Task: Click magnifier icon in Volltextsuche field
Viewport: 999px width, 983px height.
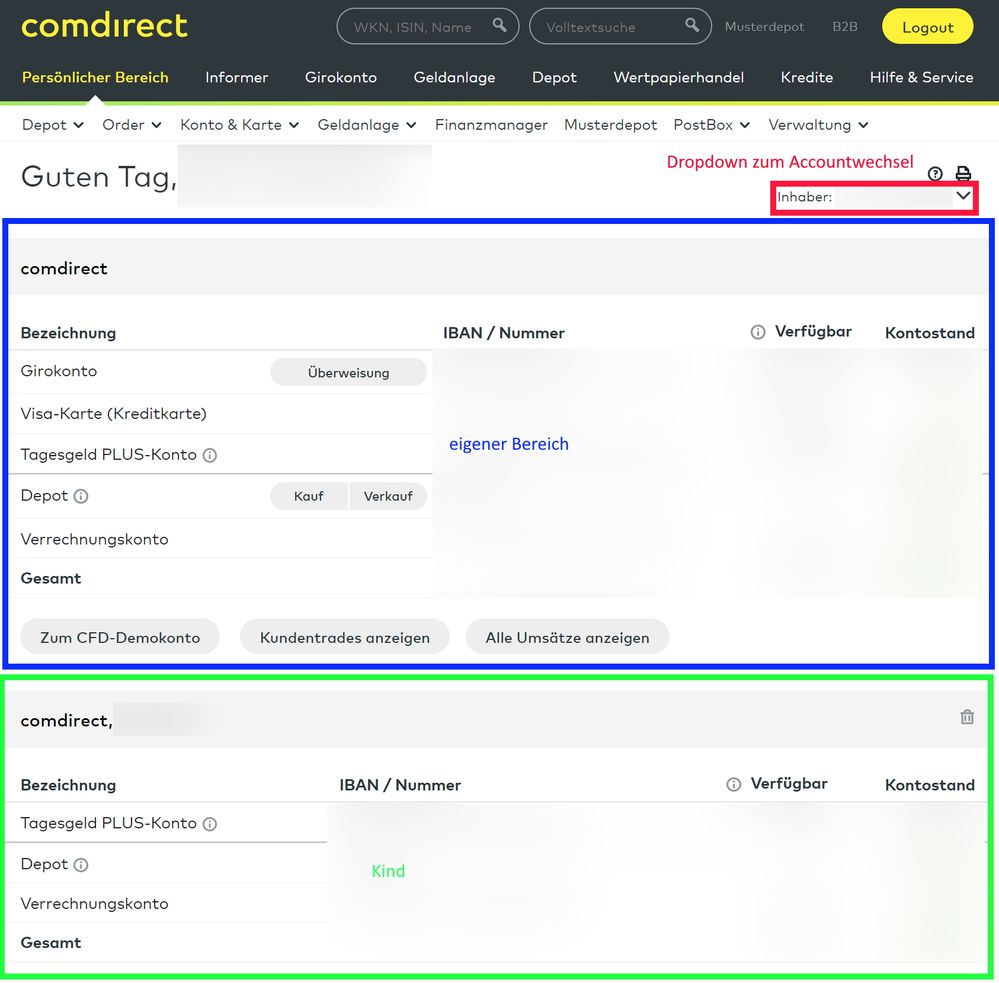Action: click(x=692, y=26)
